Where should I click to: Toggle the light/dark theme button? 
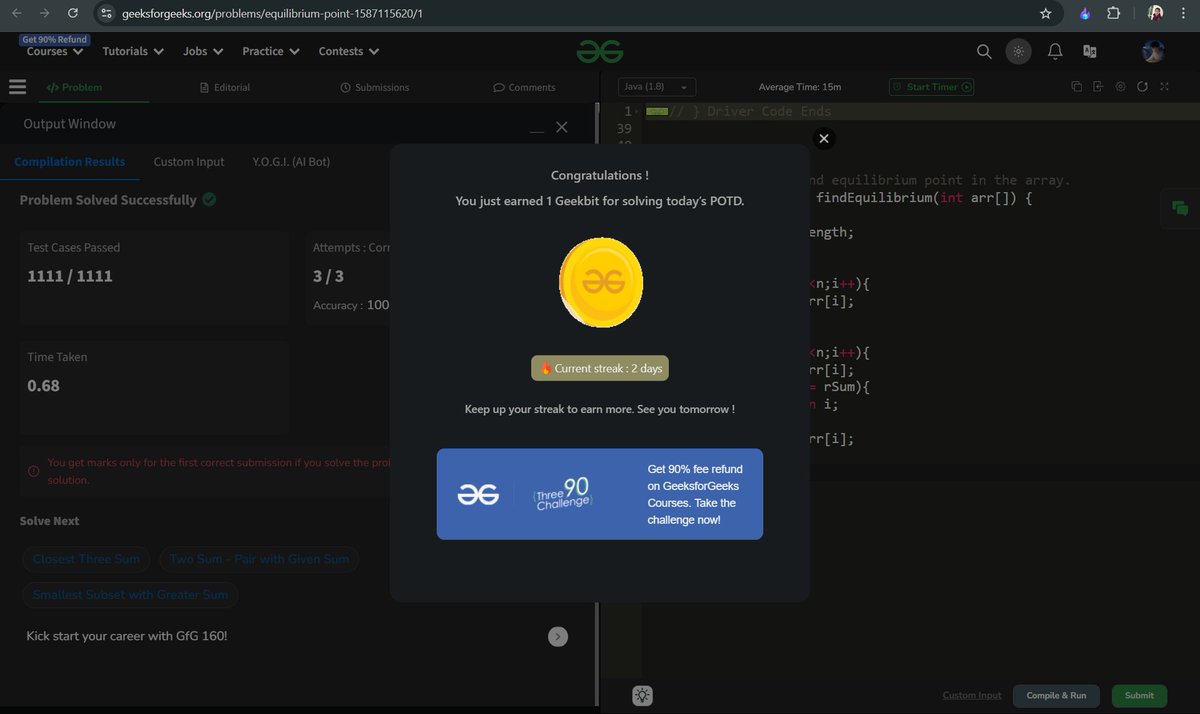tap(1018, 51)
